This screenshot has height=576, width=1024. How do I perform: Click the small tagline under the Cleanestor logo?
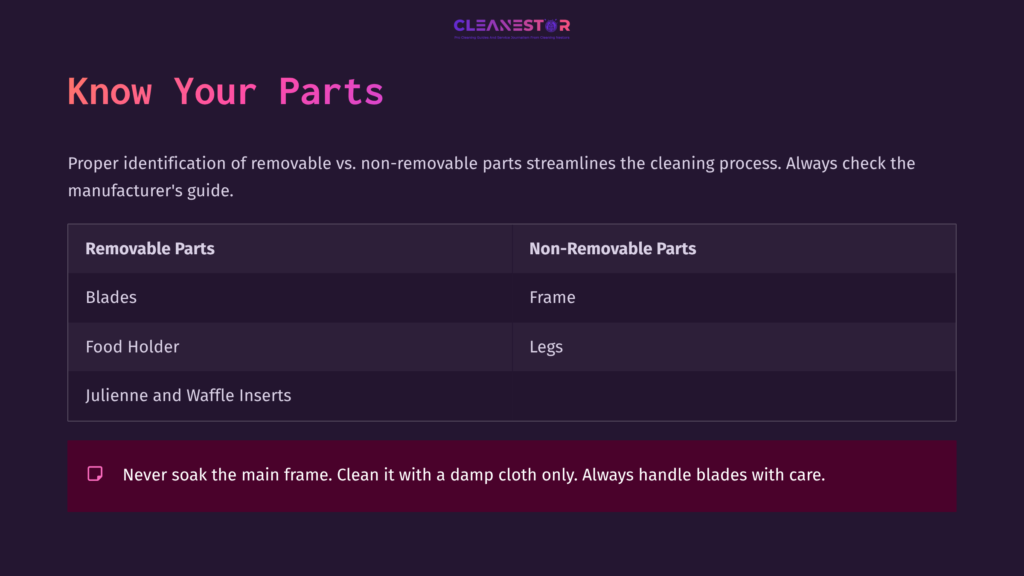(x=511, y=37)
